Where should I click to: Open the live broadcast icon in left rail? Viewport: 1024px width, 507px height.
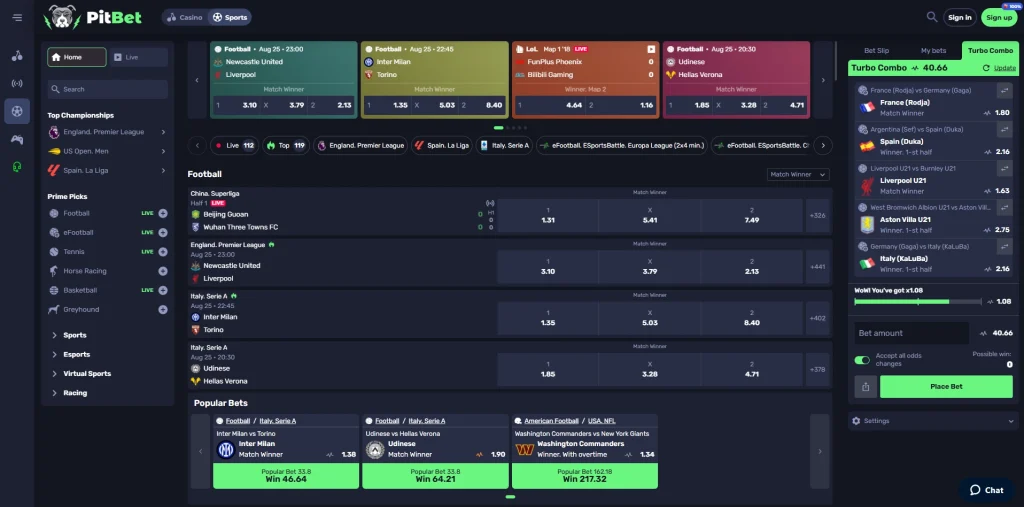tap(17, 84)
